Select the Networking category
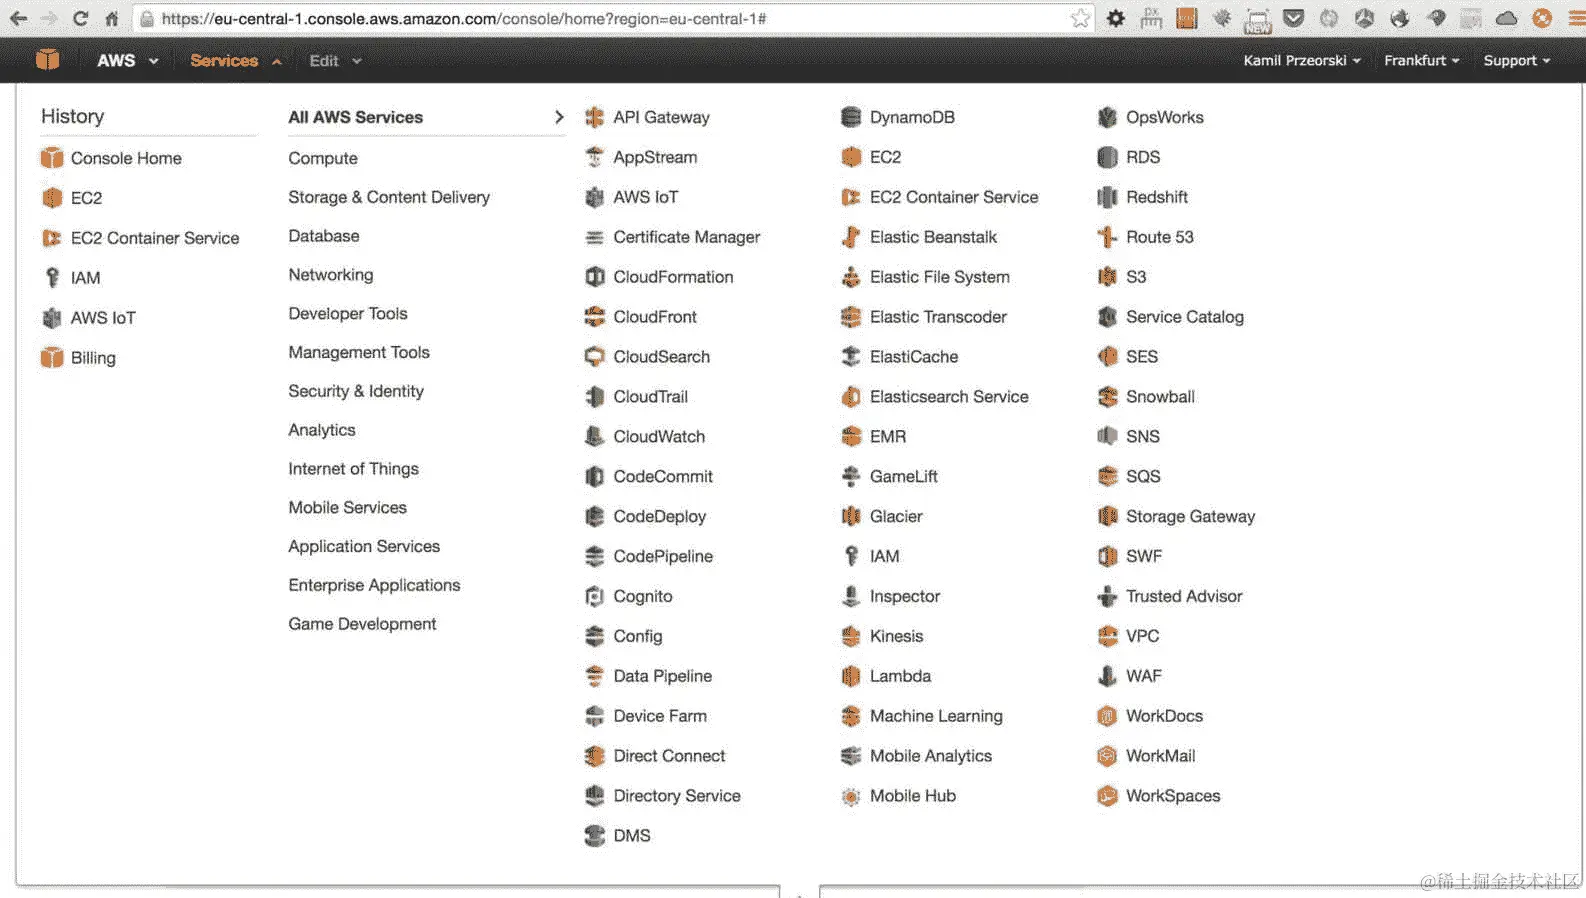This screenshot has width=1586, height=898. click(331, 275)
